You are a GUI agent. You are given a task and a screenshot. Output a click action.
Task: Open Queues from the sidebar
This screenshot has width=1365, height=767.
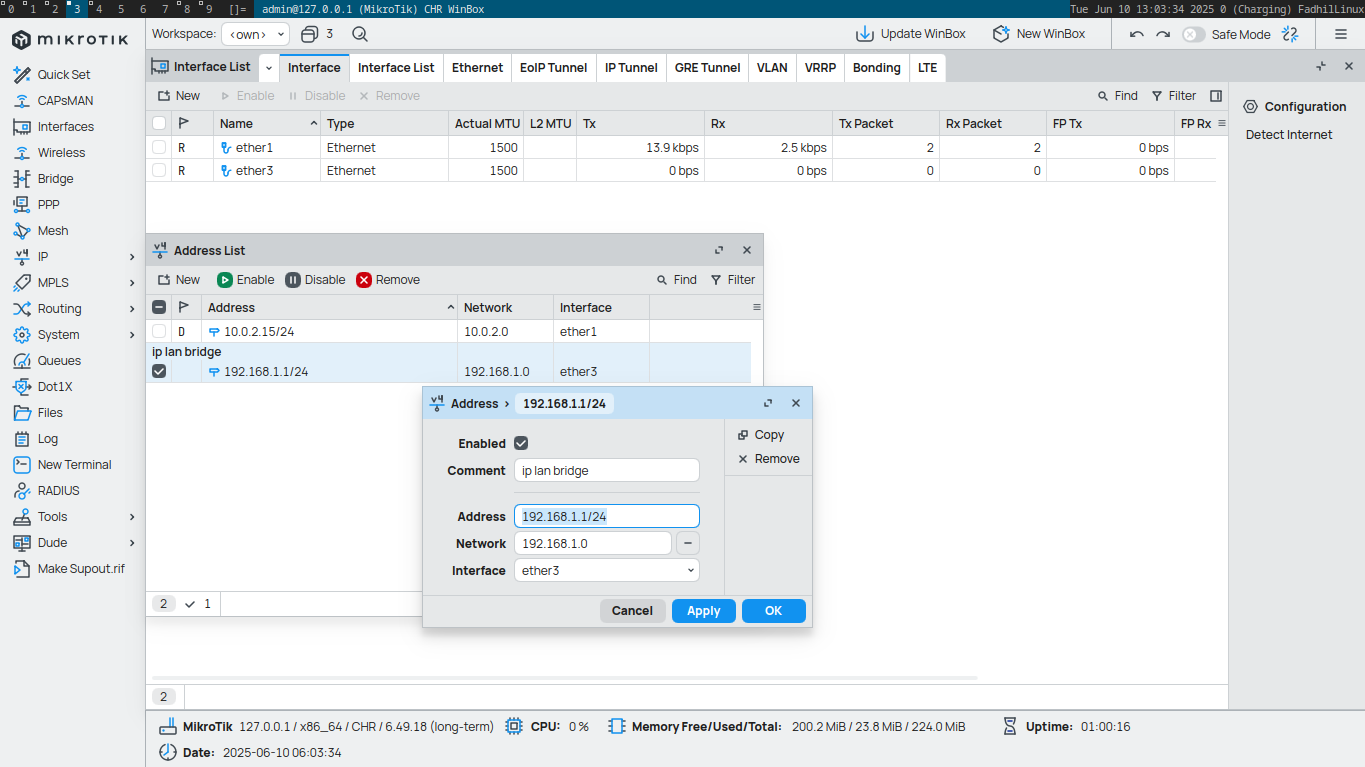[x=21, y=361]
